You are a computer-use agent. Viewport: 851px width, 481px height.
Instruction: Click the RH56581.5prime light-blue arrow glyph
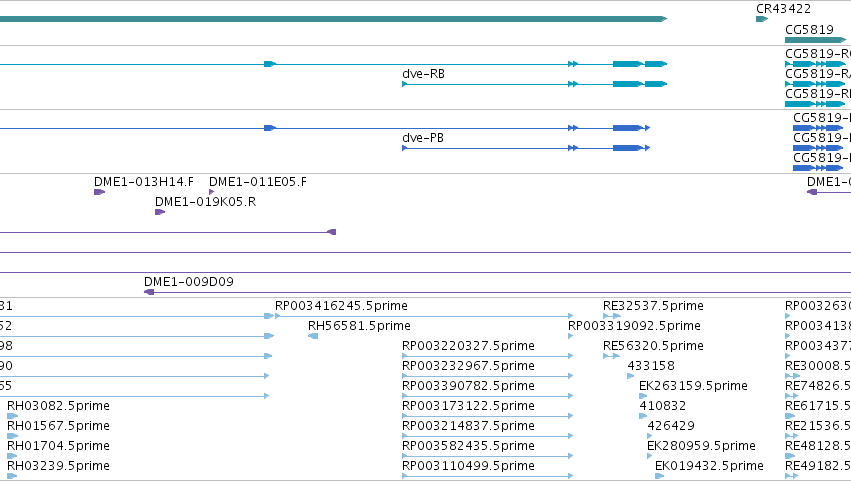coord(313,337)
